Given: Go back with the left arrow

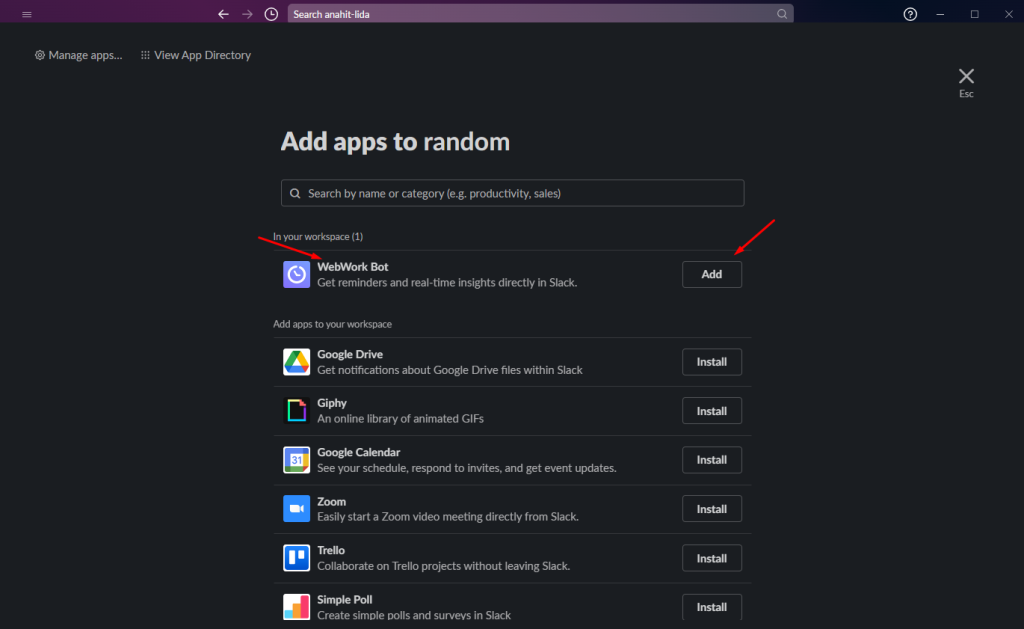Looking at the screenshot, I should [x=223, y=14].
